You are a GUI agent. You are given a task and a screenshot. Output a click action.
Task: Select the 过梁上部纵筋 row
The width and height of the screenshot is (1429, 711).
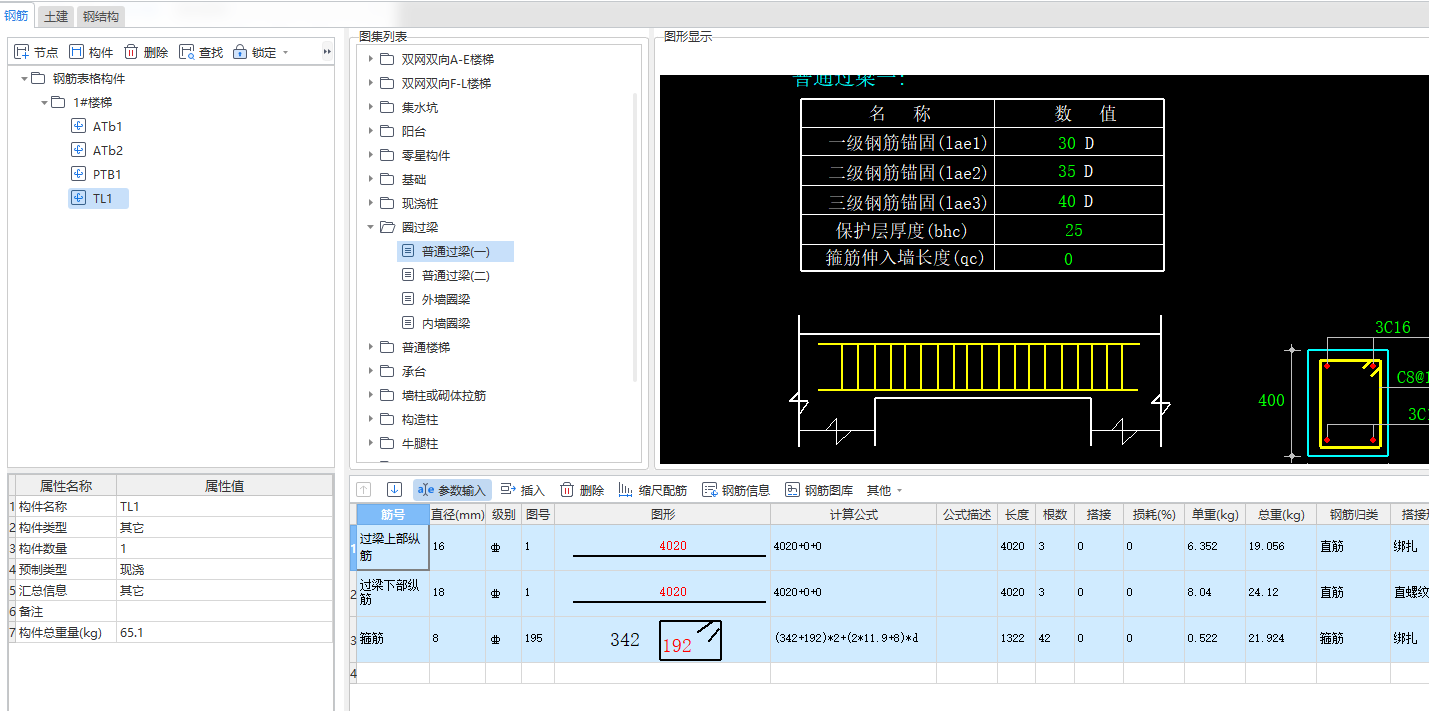click(x=393, y=548)
